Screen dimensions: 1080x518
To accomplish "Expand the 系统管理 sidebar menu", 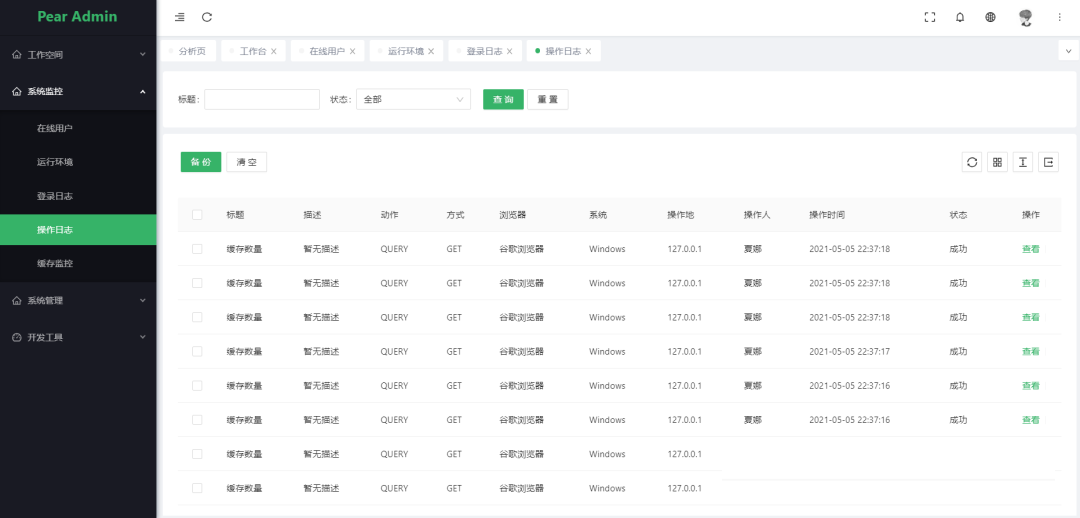I will coord(78,300).
